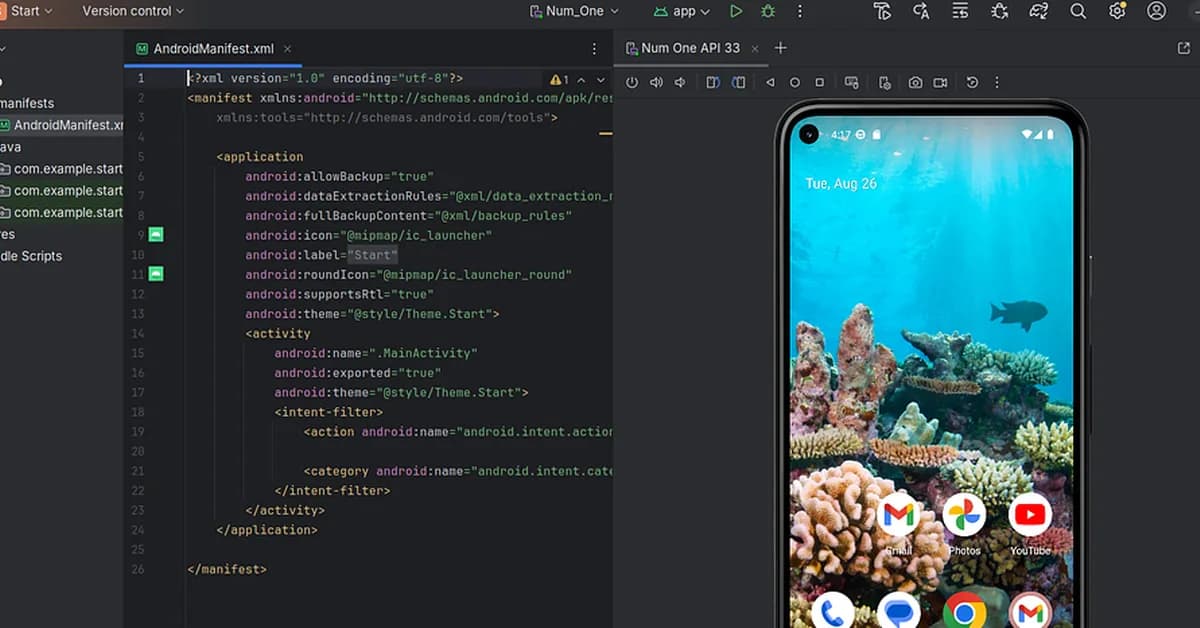Image resolution: width=1200 pixels, height=628 pixels.
Task: Click the '<application' tag on line 5
Action: point(260,156)
